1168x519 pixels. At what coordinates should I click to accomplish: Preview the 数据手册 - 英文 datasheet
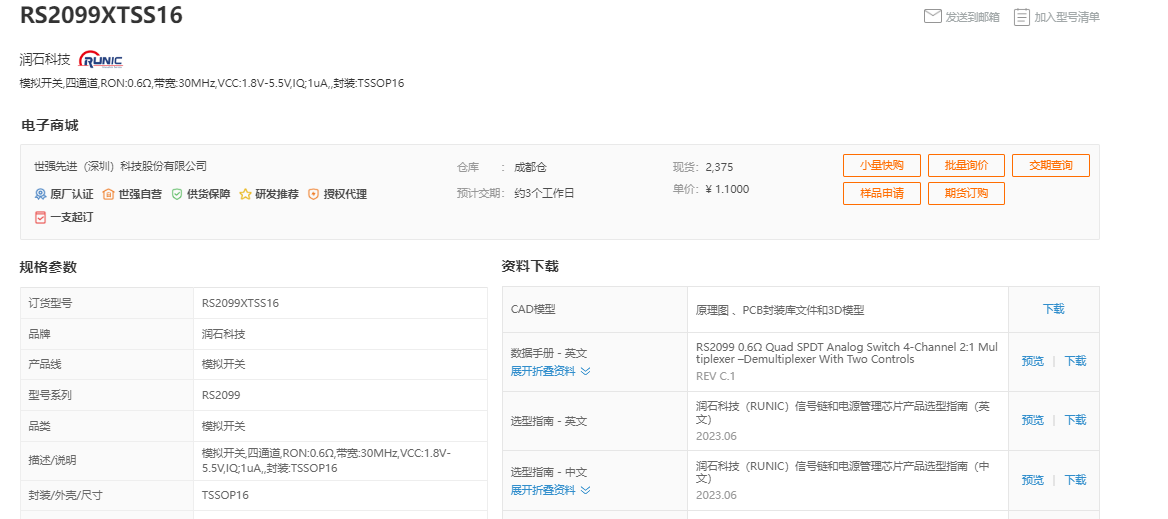click(x=1032, y=361)
